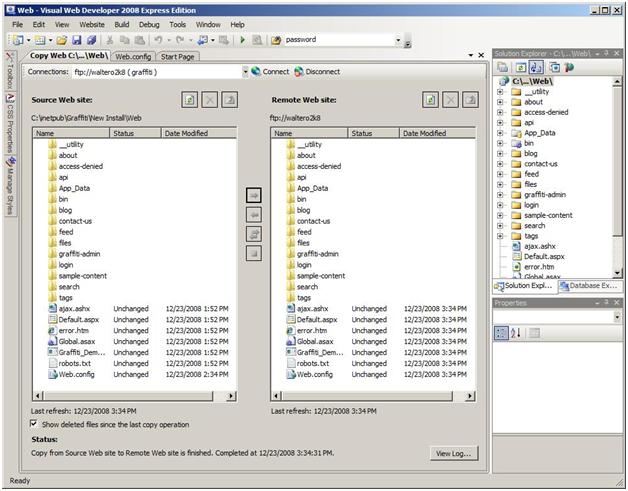Click the Open File toolbar icon
The height and width of the screenshot is (491, 628).
point(62,40)
